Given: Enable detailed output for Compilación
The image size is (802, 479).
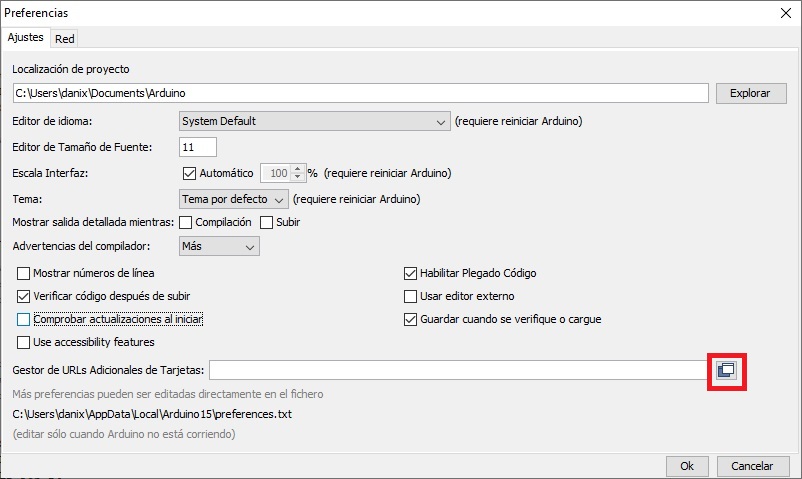Looking at the screenshot, I should 186,223.
